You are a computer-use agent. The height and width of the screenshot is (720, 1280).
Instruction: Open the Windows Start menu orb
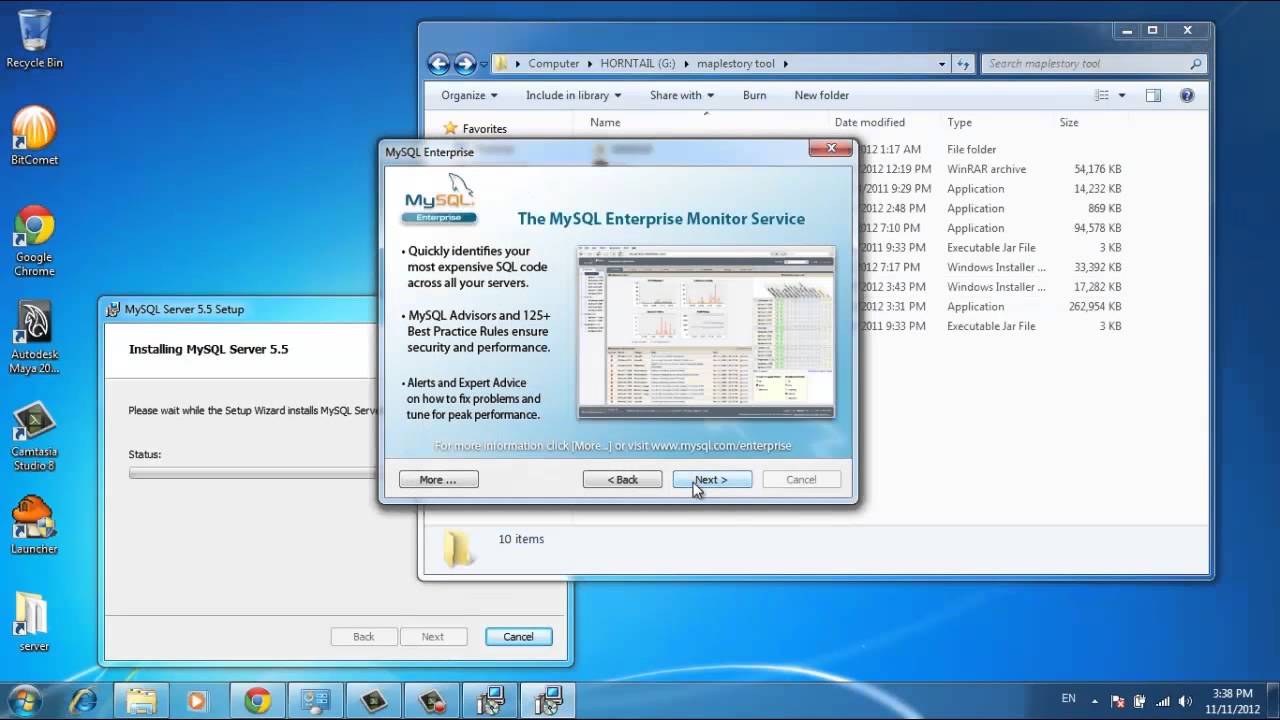point(24,700)
